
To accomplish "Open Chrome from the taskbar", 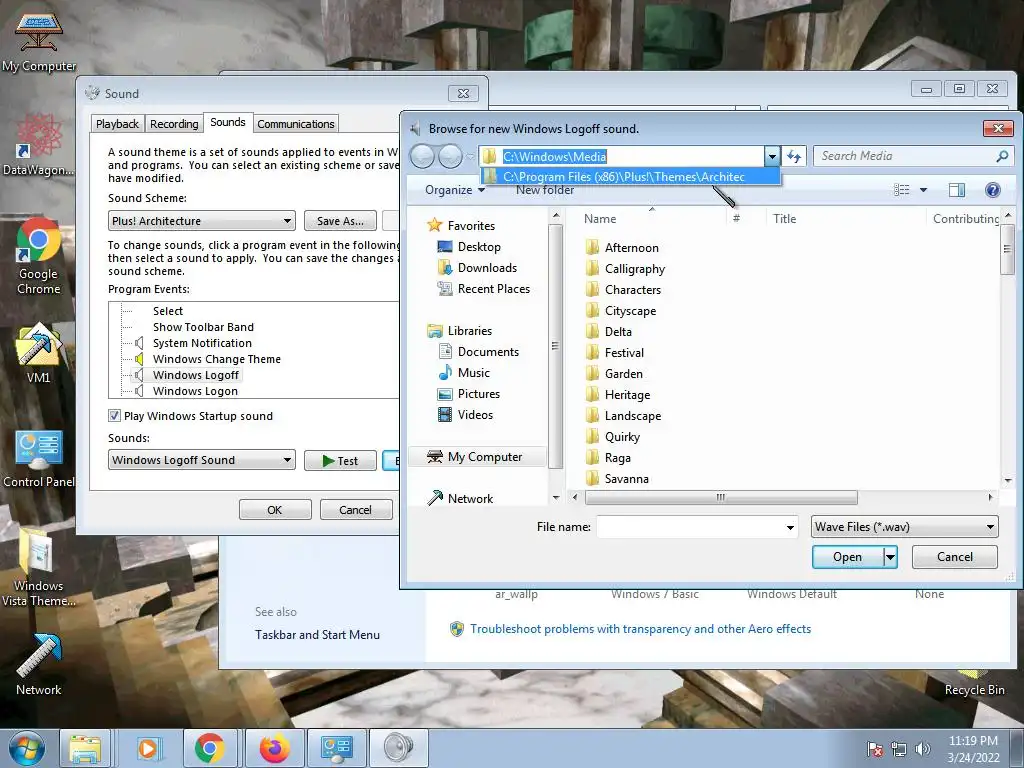I will pyautogui.click(x=210, y=748).
